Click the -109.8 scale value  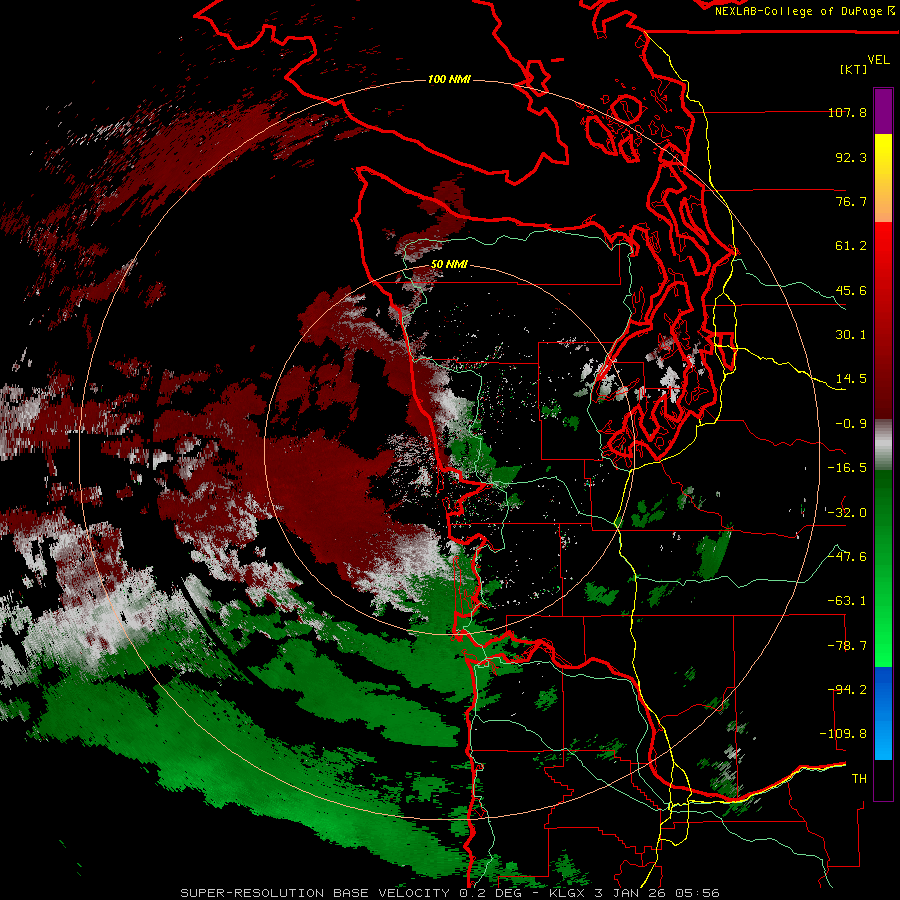pyautogui.click(x=843, y=734)
